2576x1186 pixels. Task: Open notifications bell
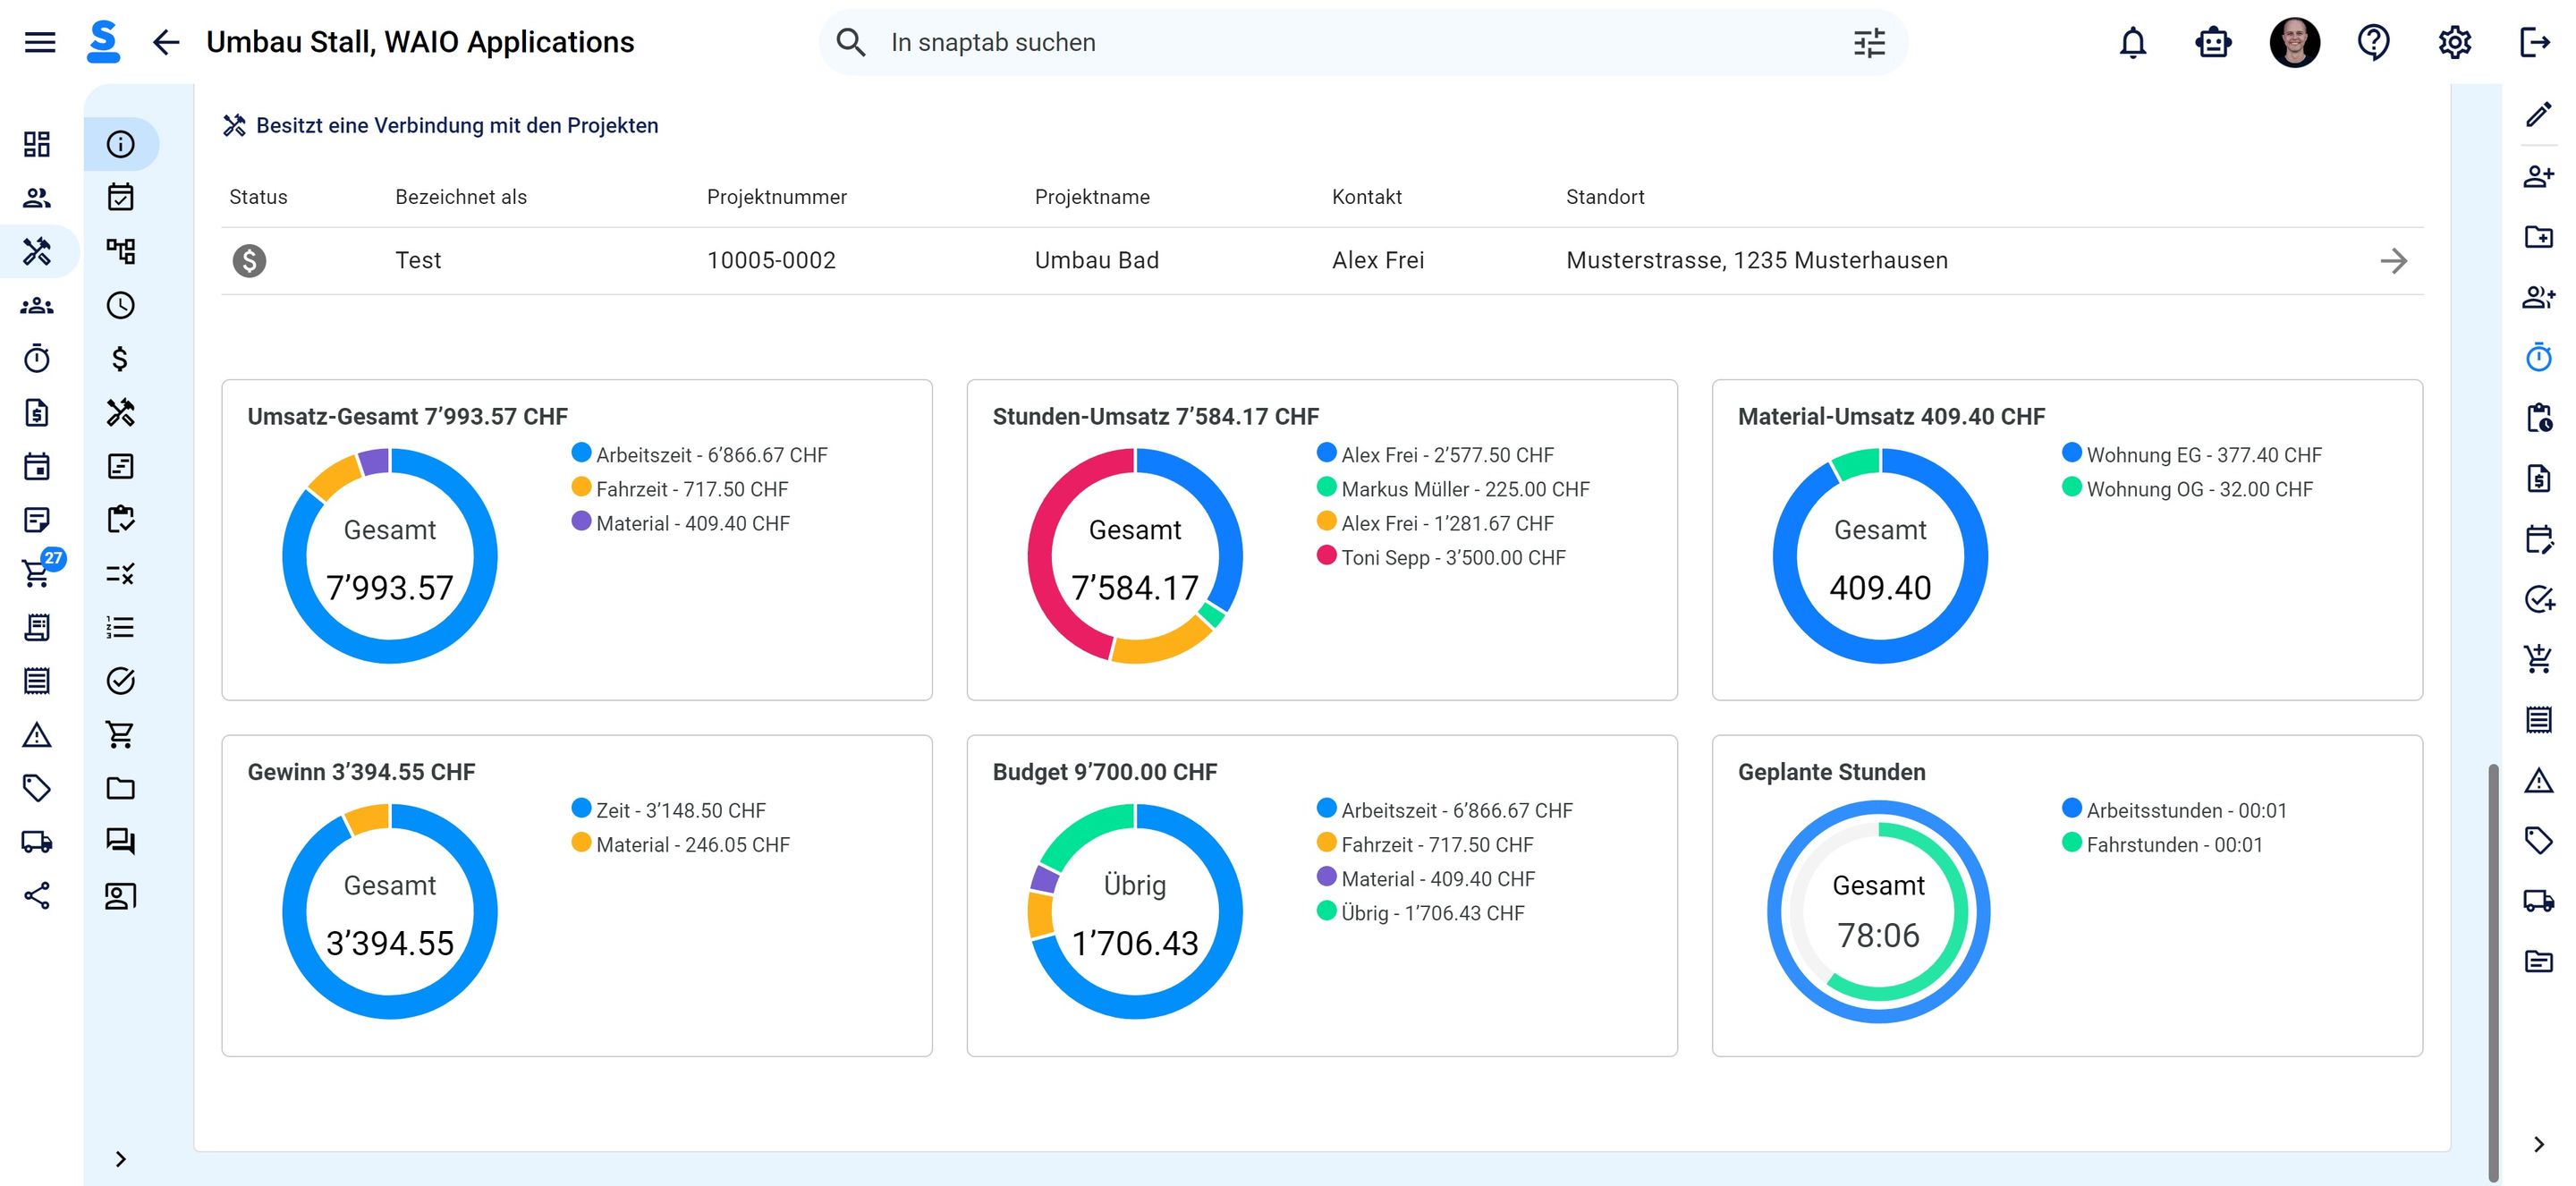tap(2132, 42)
